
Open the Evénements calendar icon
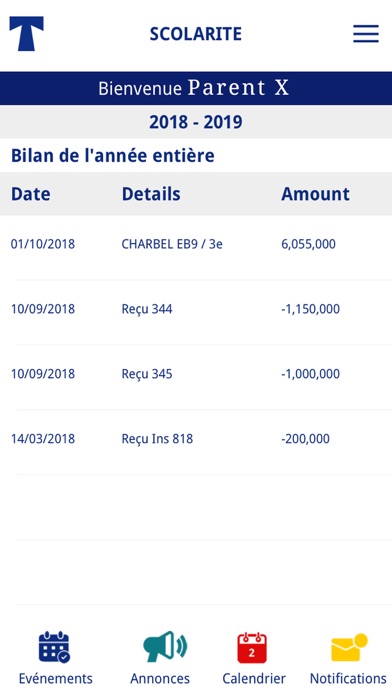click(x=54, y=647)
